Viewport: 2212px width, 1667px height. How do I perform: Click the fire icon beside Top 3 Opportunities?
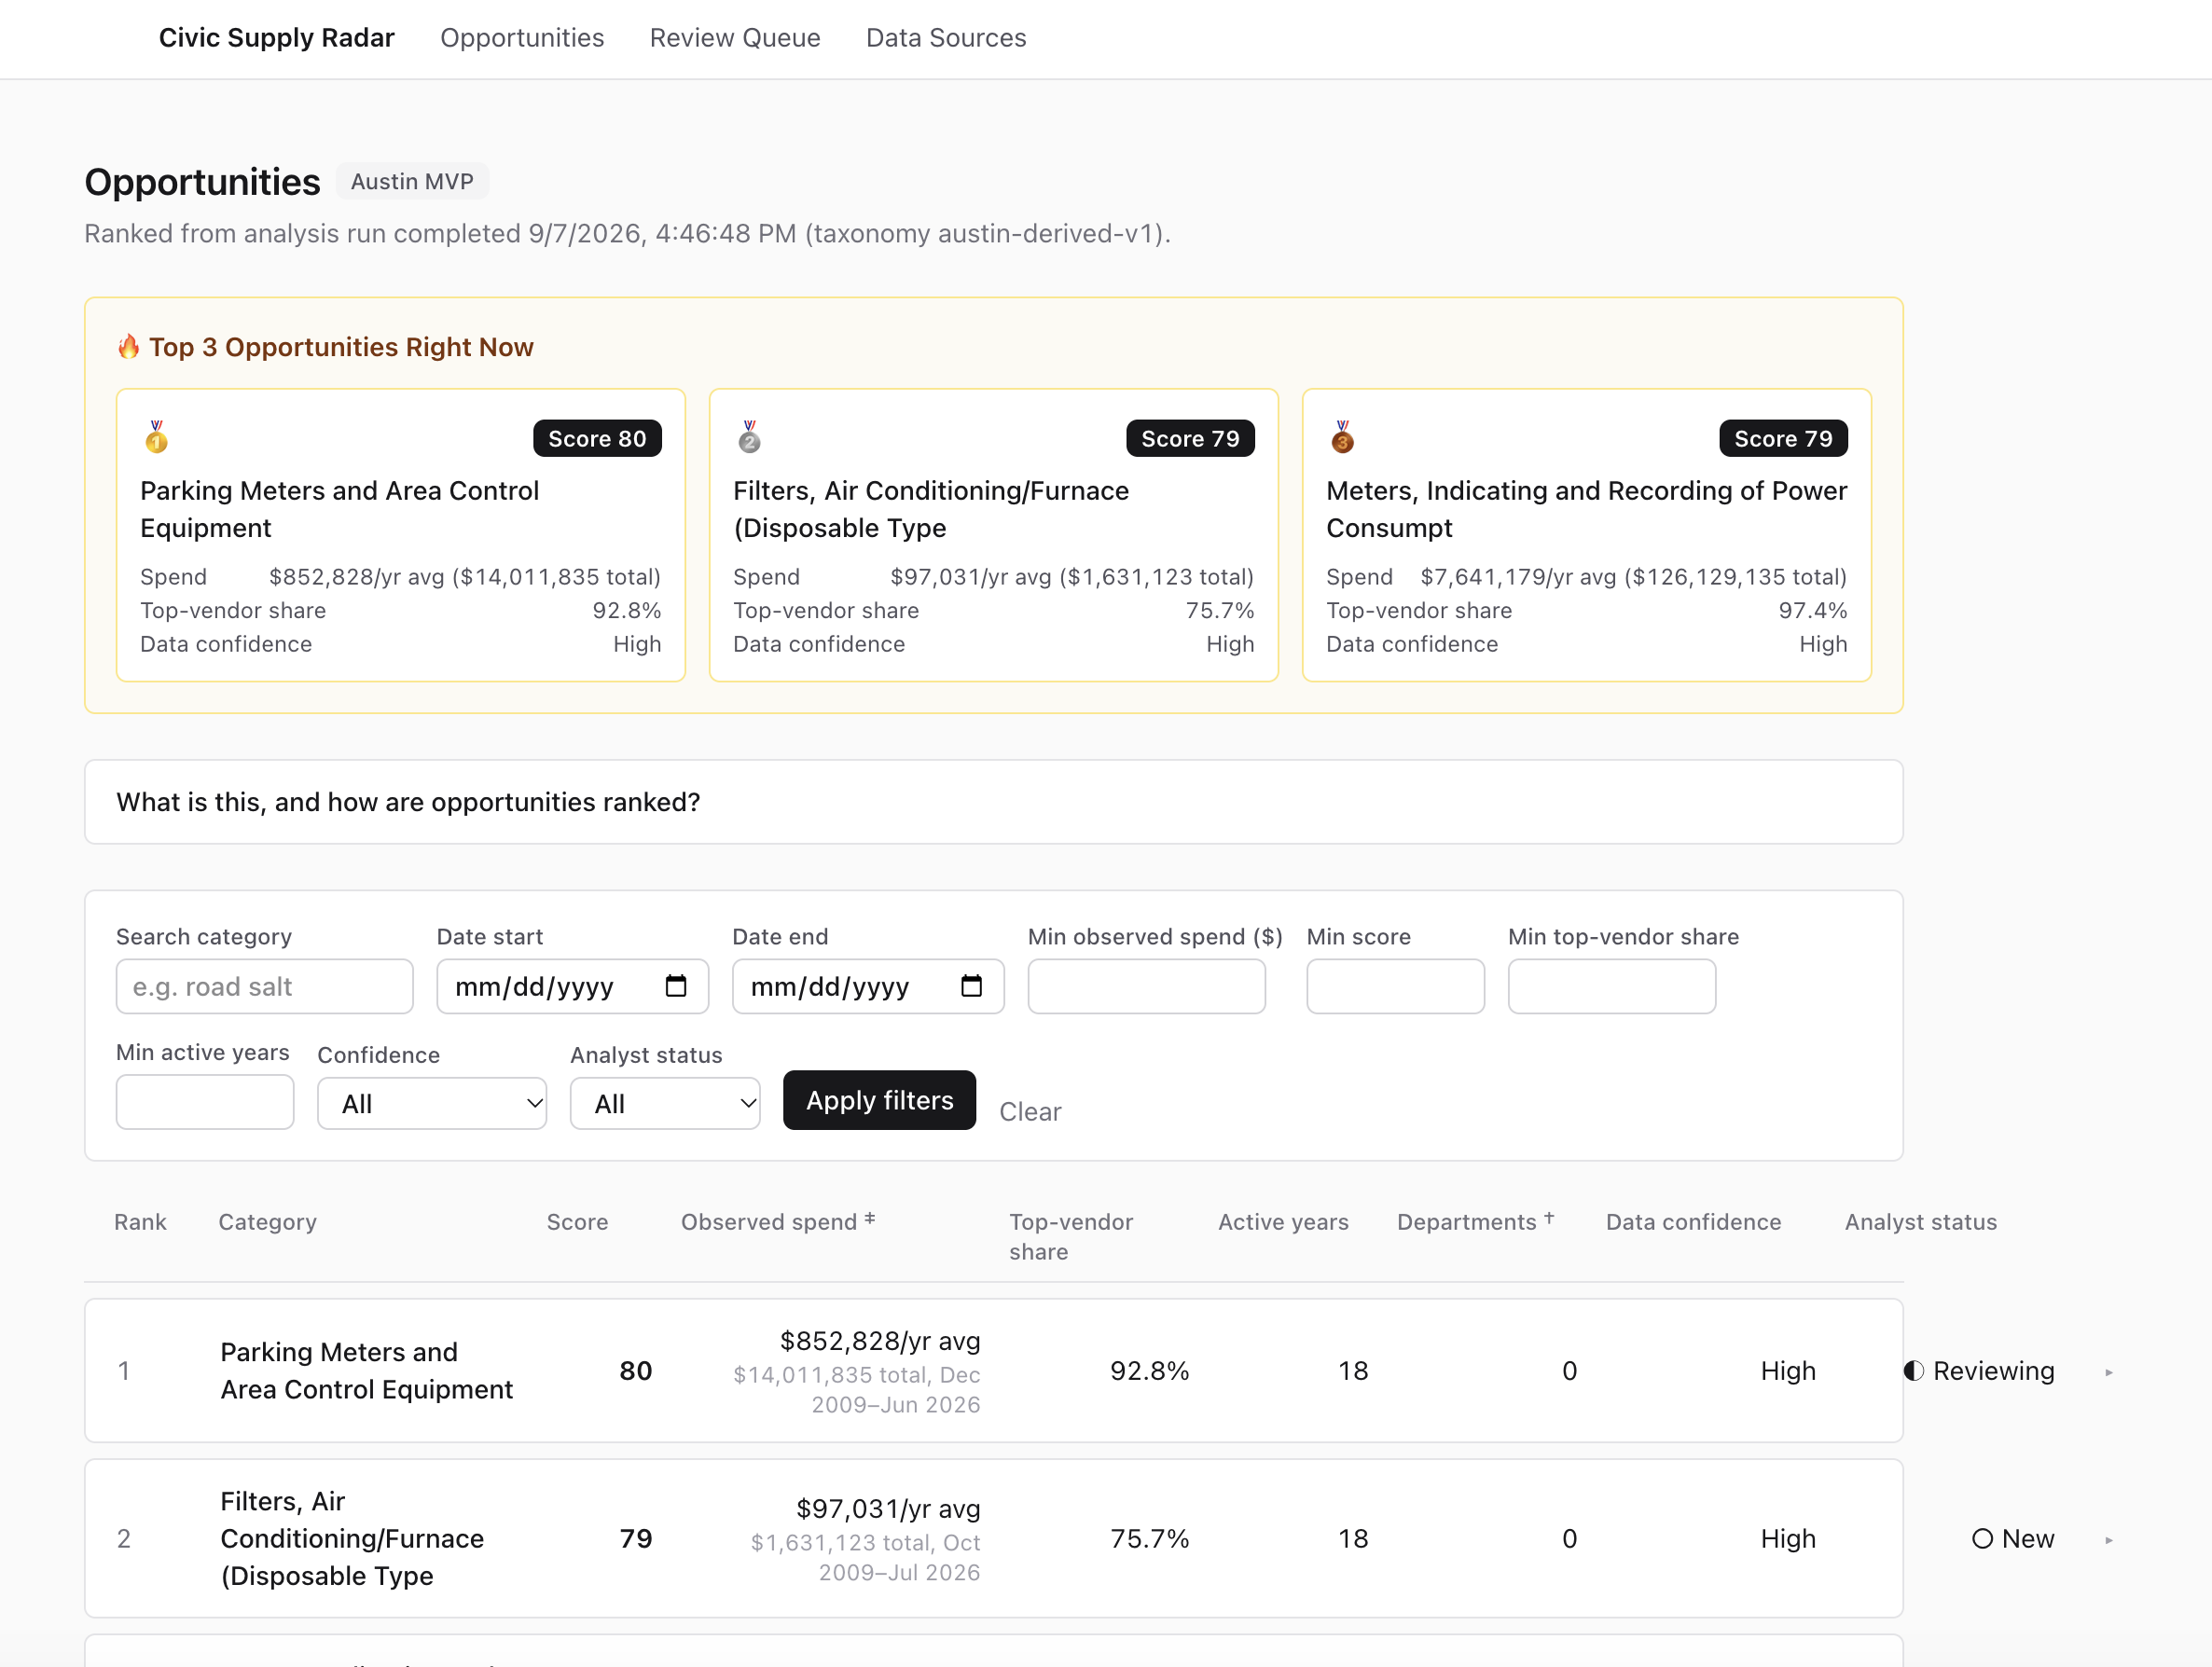(129, 347)
